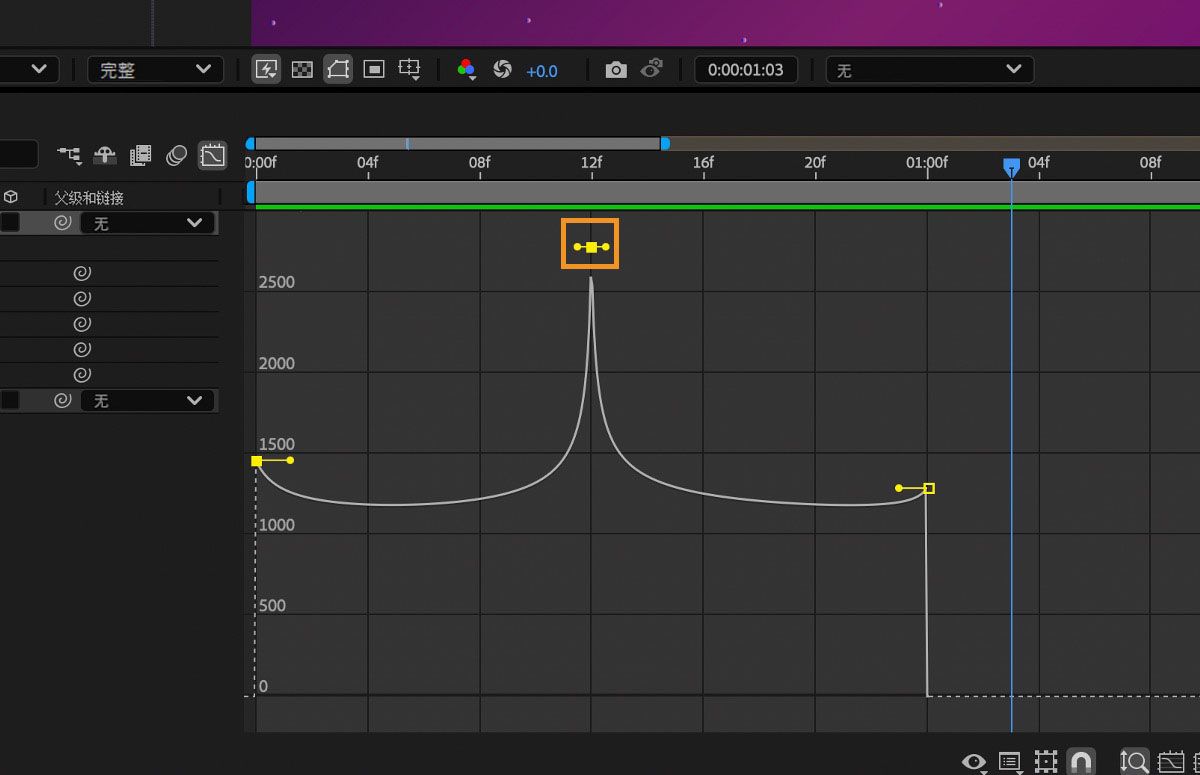The width and height of the screenshot is (1200, 775).
Task: Open the 完整 resolution dropdown
Action: click(x=155, y=70)
